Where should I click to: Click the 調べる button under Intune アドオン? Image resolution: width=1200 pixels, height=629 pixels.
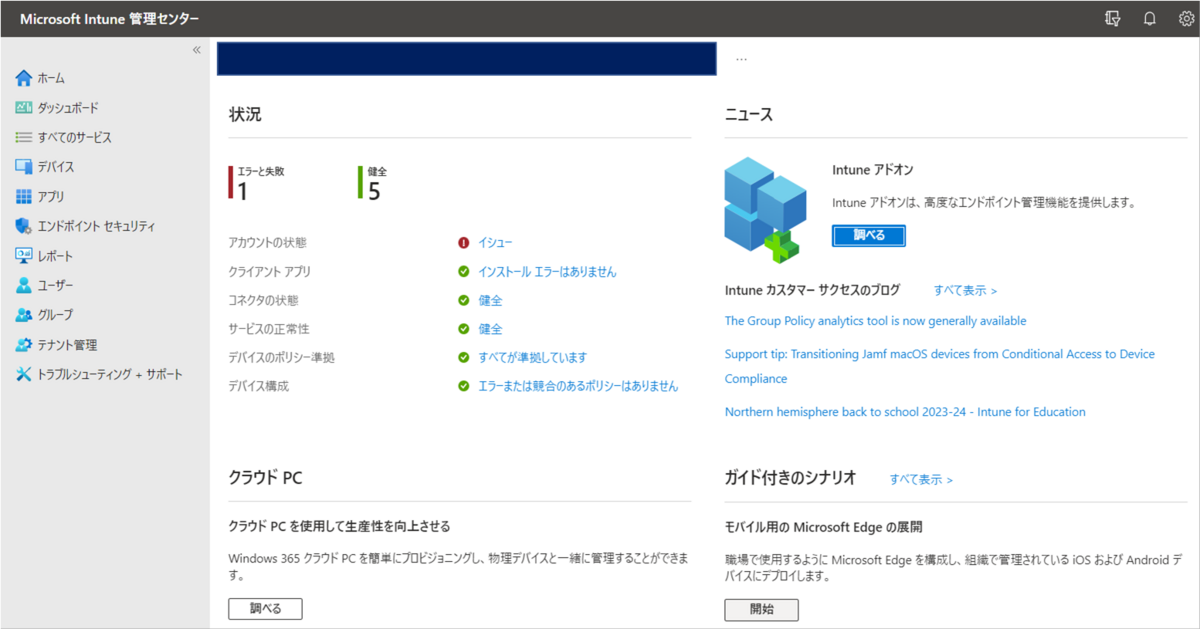(868, 236)
